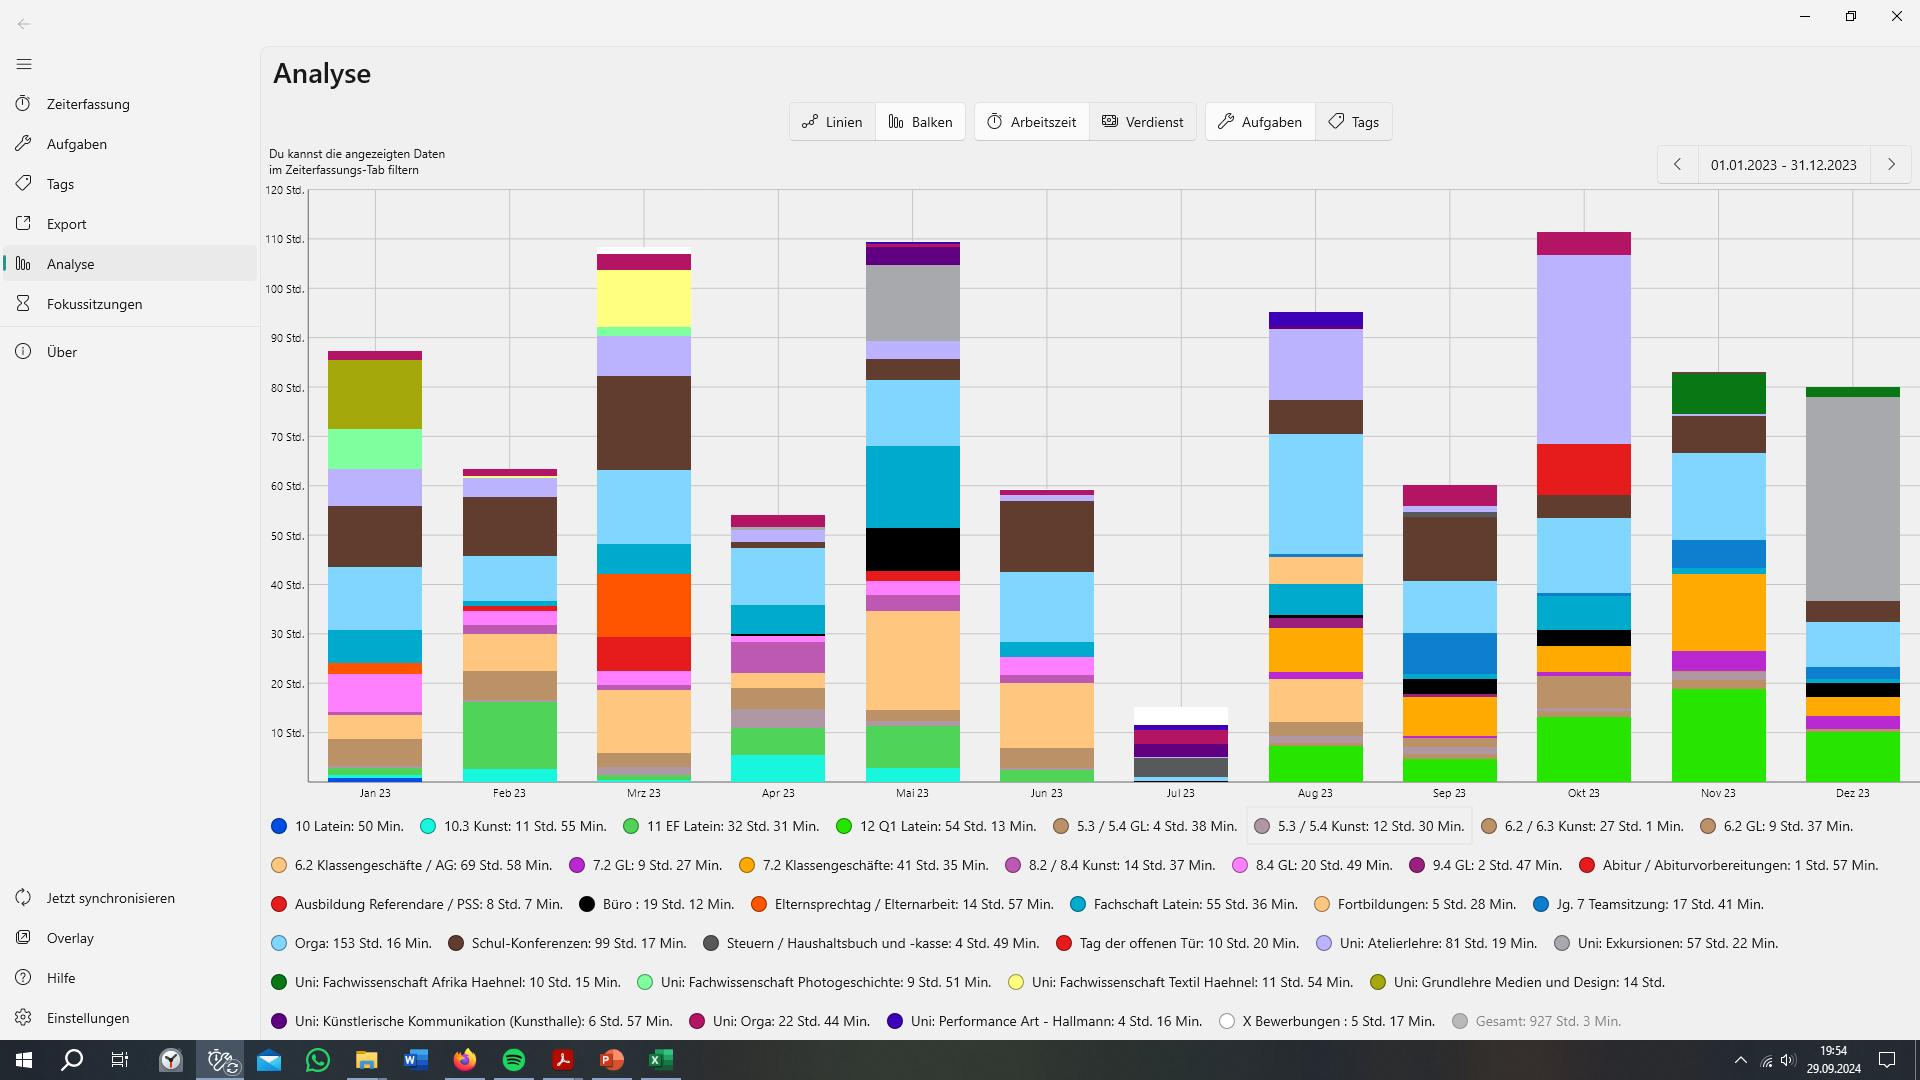Click the Zeiterfassung clock icon
This screenshot has height=1080, width=1920.
click(x=24, y=104)
